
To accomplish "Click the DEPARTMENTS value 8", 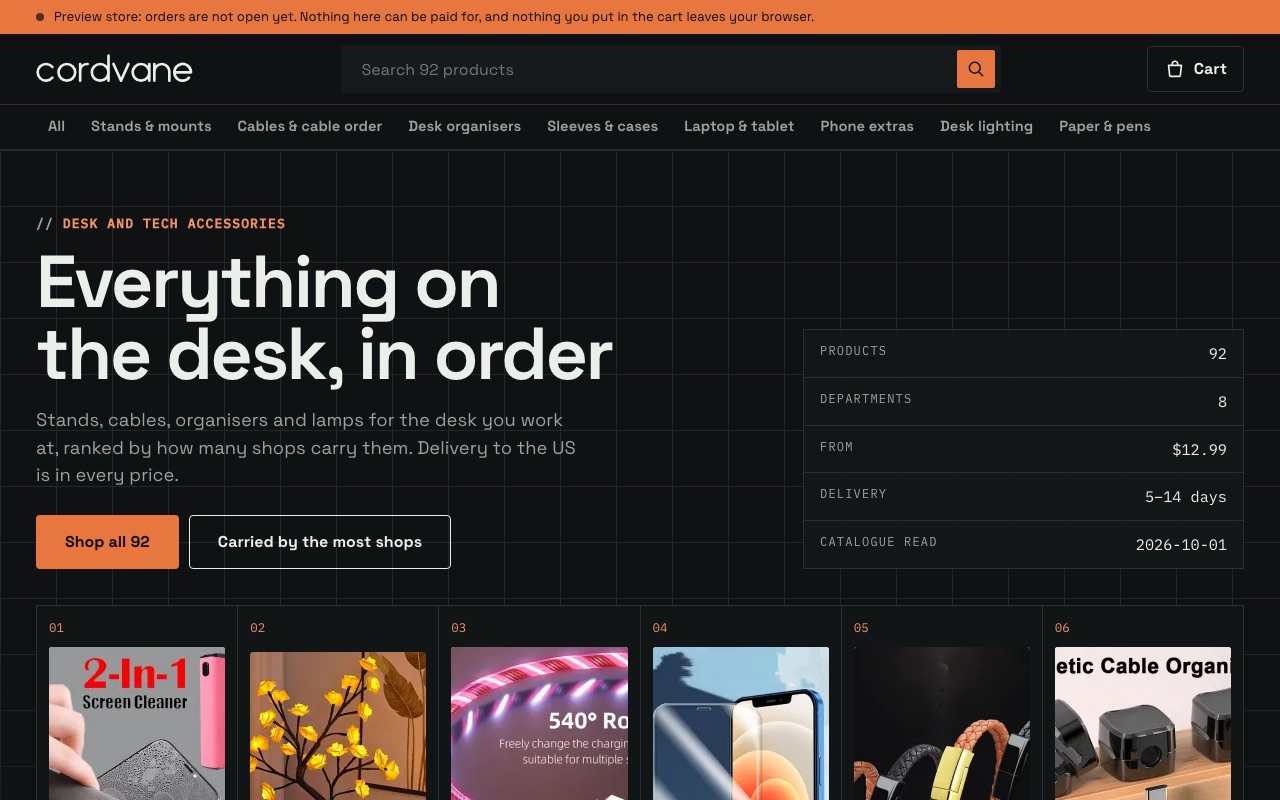I will click(x=1222, y=402).
